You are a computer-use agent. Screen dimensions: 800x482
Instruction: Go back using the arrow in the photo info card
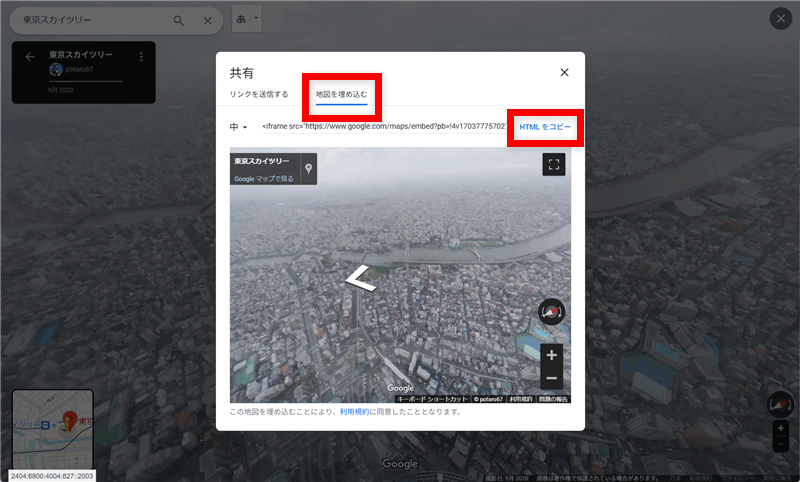30,57
